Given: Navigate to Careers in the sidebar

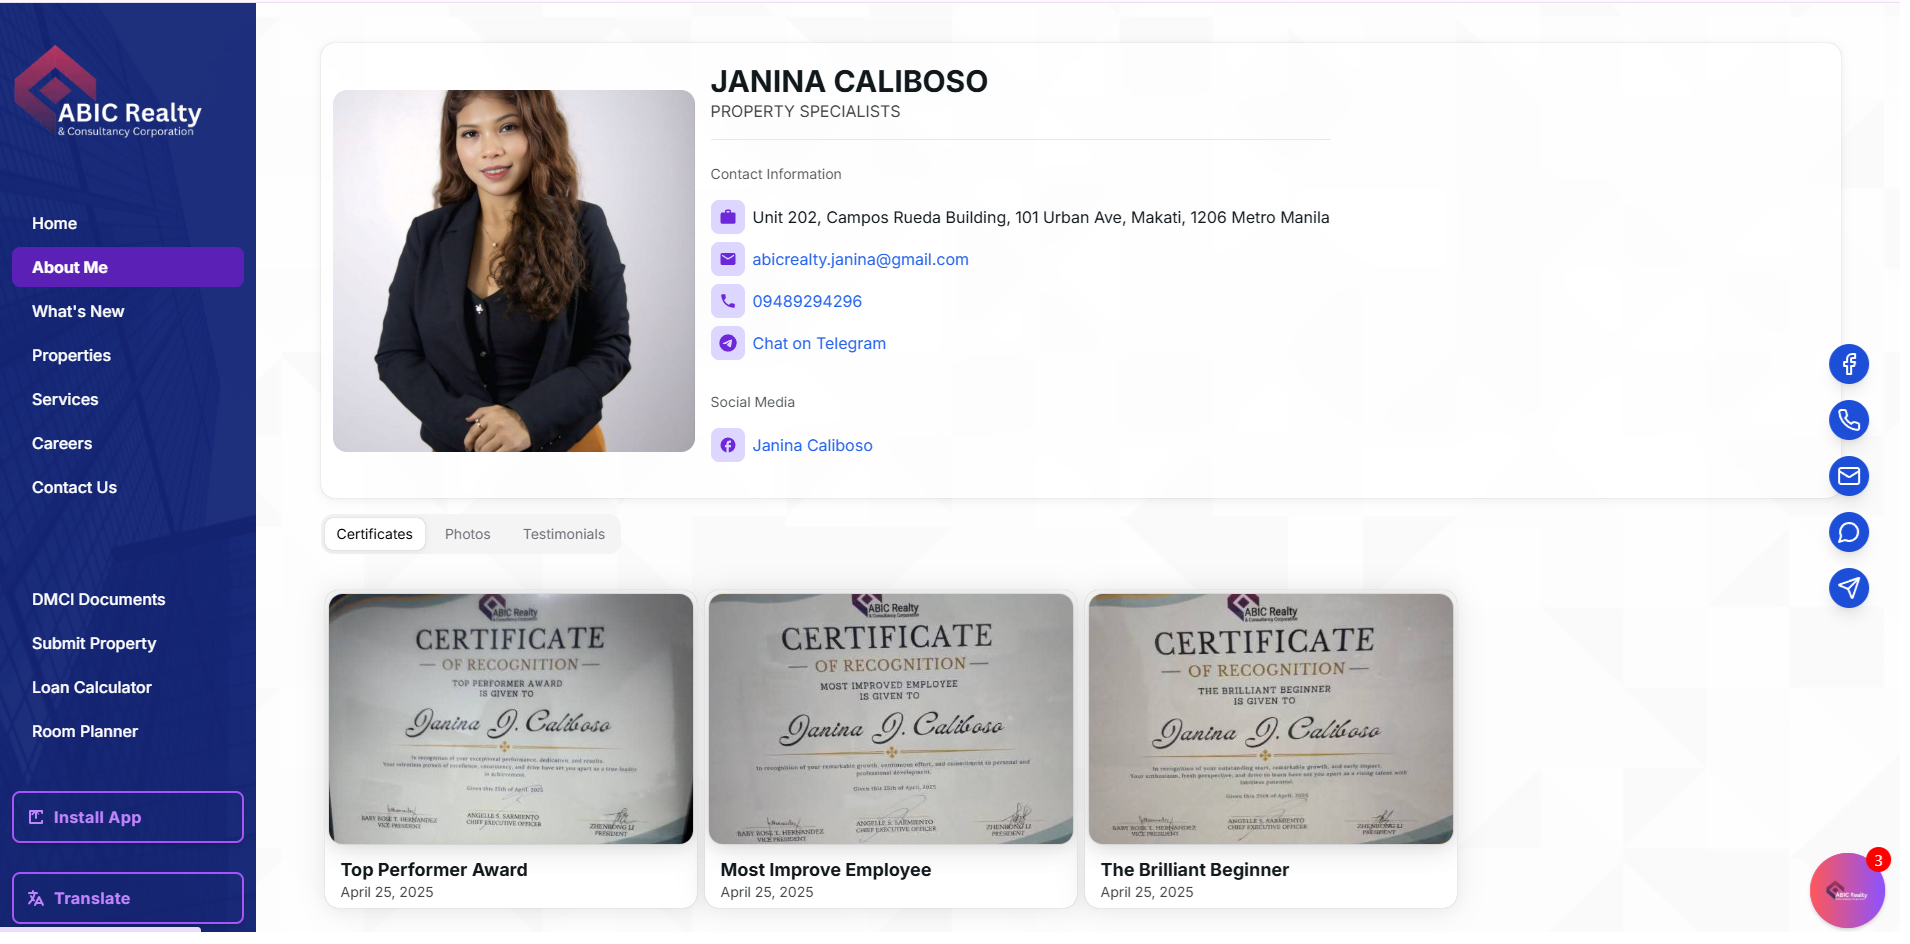Looking at the screenshot, I should point(61,443).
